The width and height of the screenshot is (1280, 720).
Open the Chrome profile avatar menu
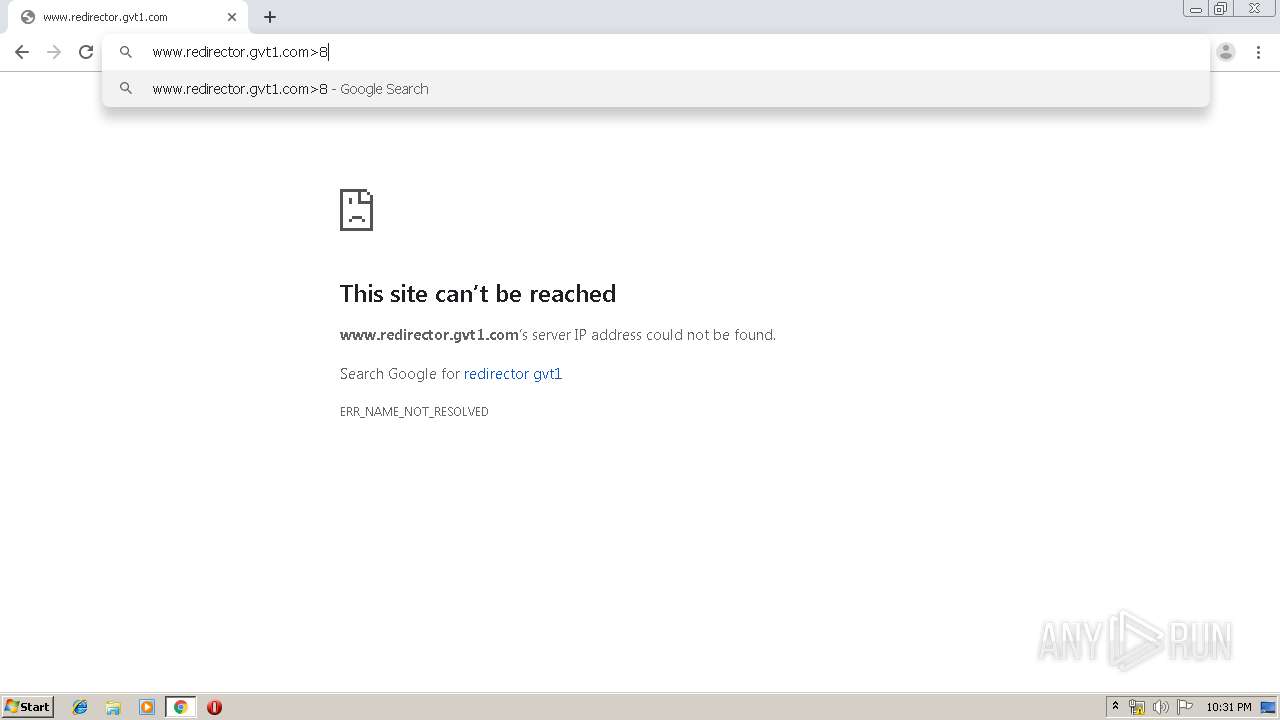coord(1226,52)
